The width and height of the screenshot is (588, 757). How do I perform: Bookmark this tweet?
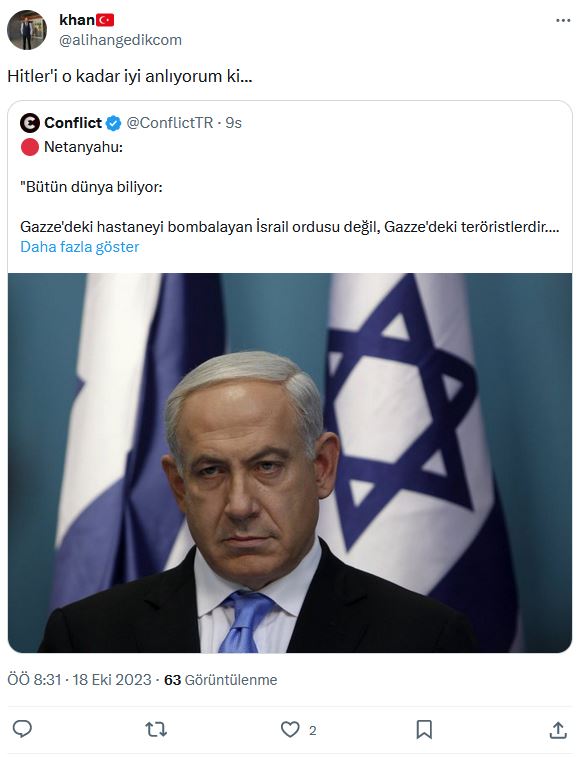(x=424, y=729)
